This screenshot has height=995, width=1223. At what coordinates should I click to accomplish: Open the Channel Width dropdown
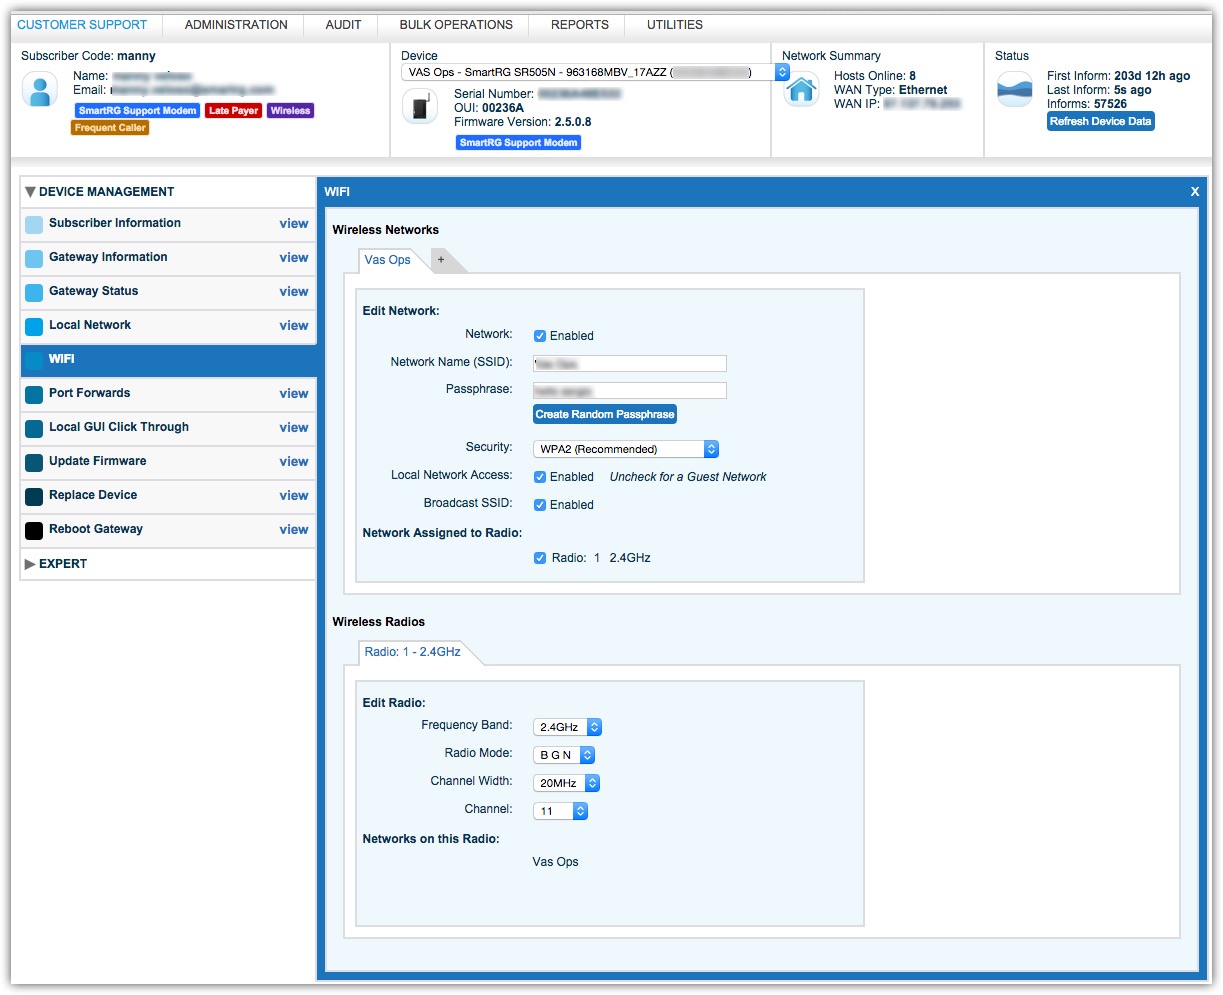(x=566, y=783)
